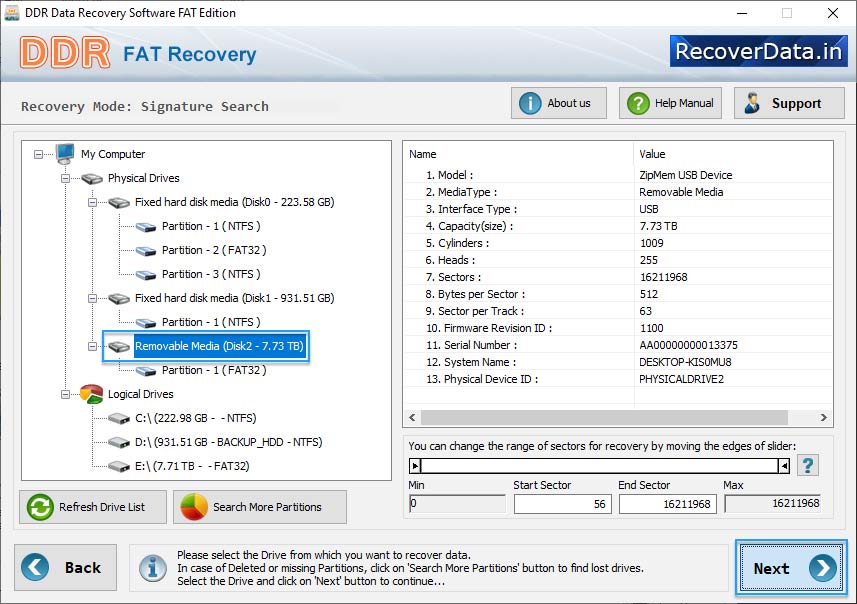Click the sector range slider track
857x604 pixels.
click(x=600, y=466)
